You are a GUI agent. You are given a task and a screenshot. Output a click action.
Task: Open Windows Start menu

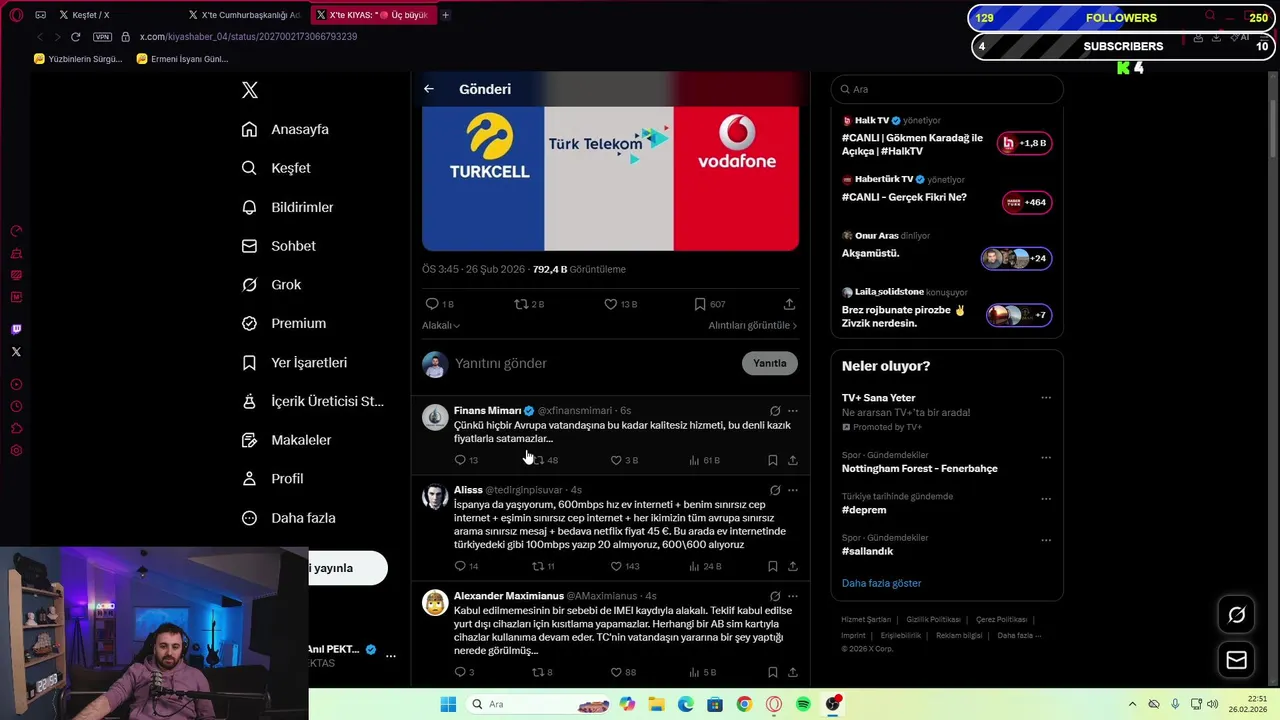pyautogui.click(x=448, y=704)
